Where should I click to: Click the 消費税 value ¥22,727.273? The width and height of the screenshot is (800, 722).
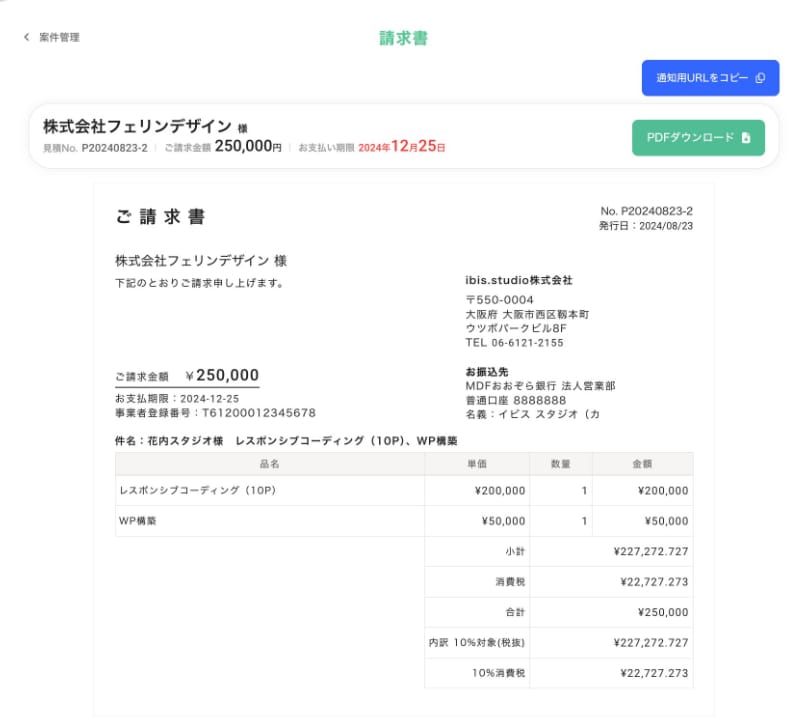pos(655,582)
